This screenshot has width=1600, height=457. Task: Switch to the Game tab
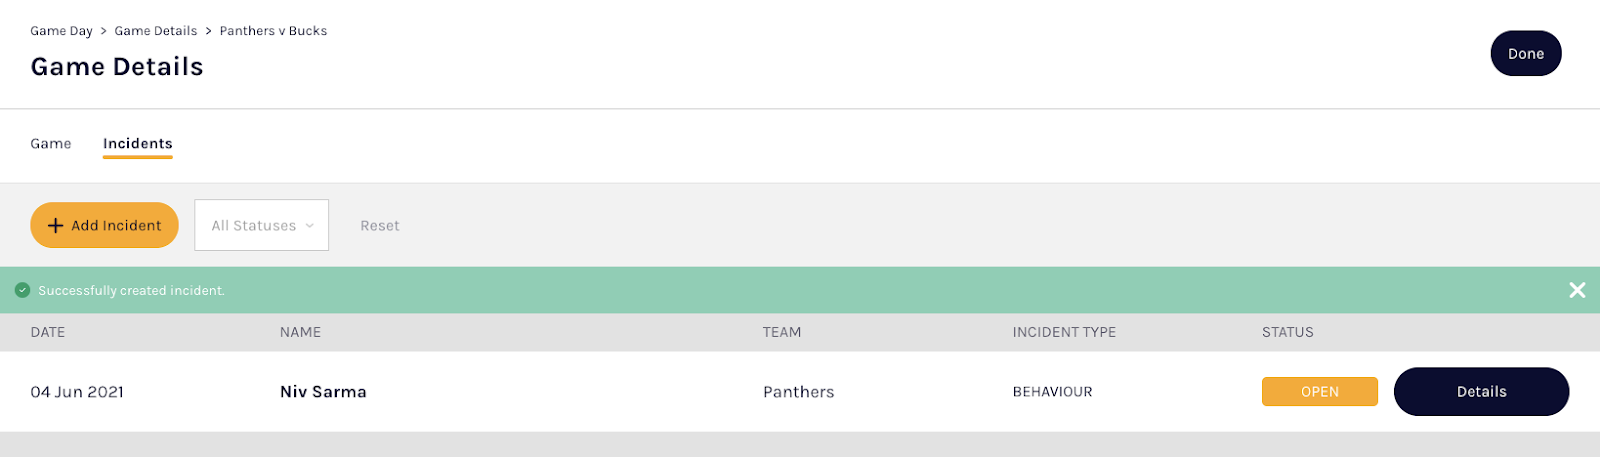coord(51,144)
